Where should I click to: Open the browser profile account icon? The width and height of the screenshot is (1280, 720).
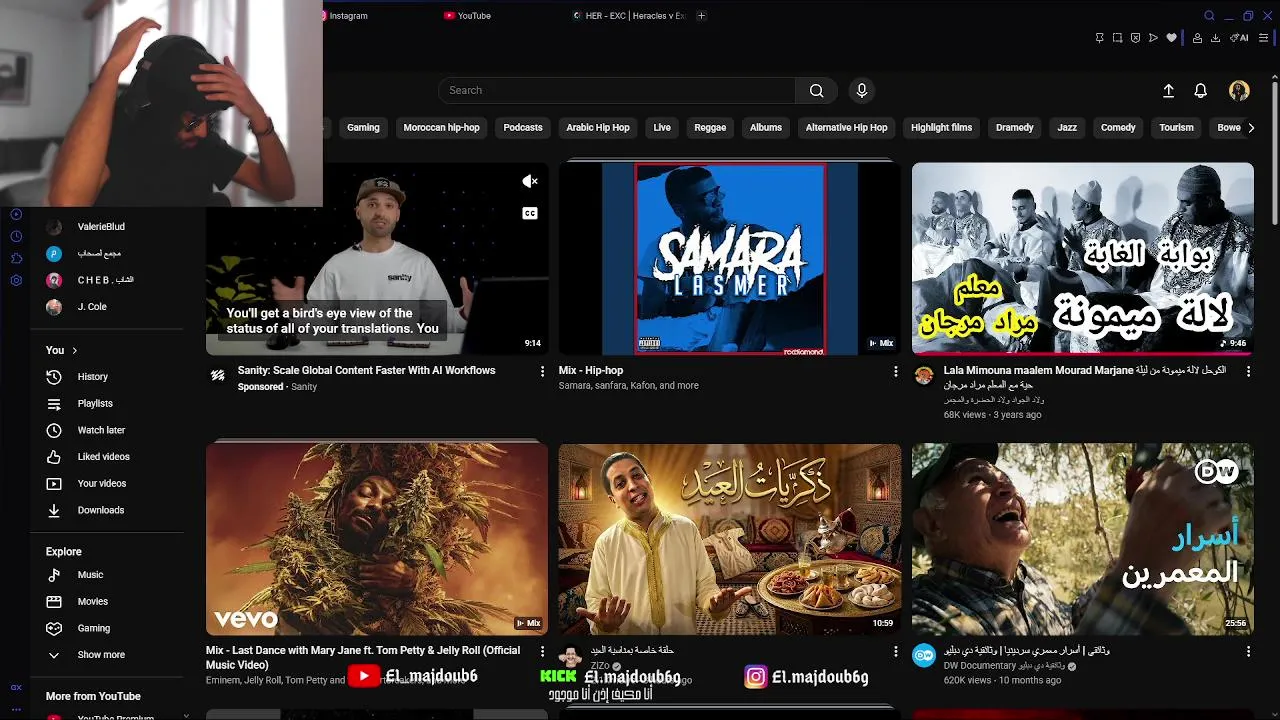[x=1197, y=38]
